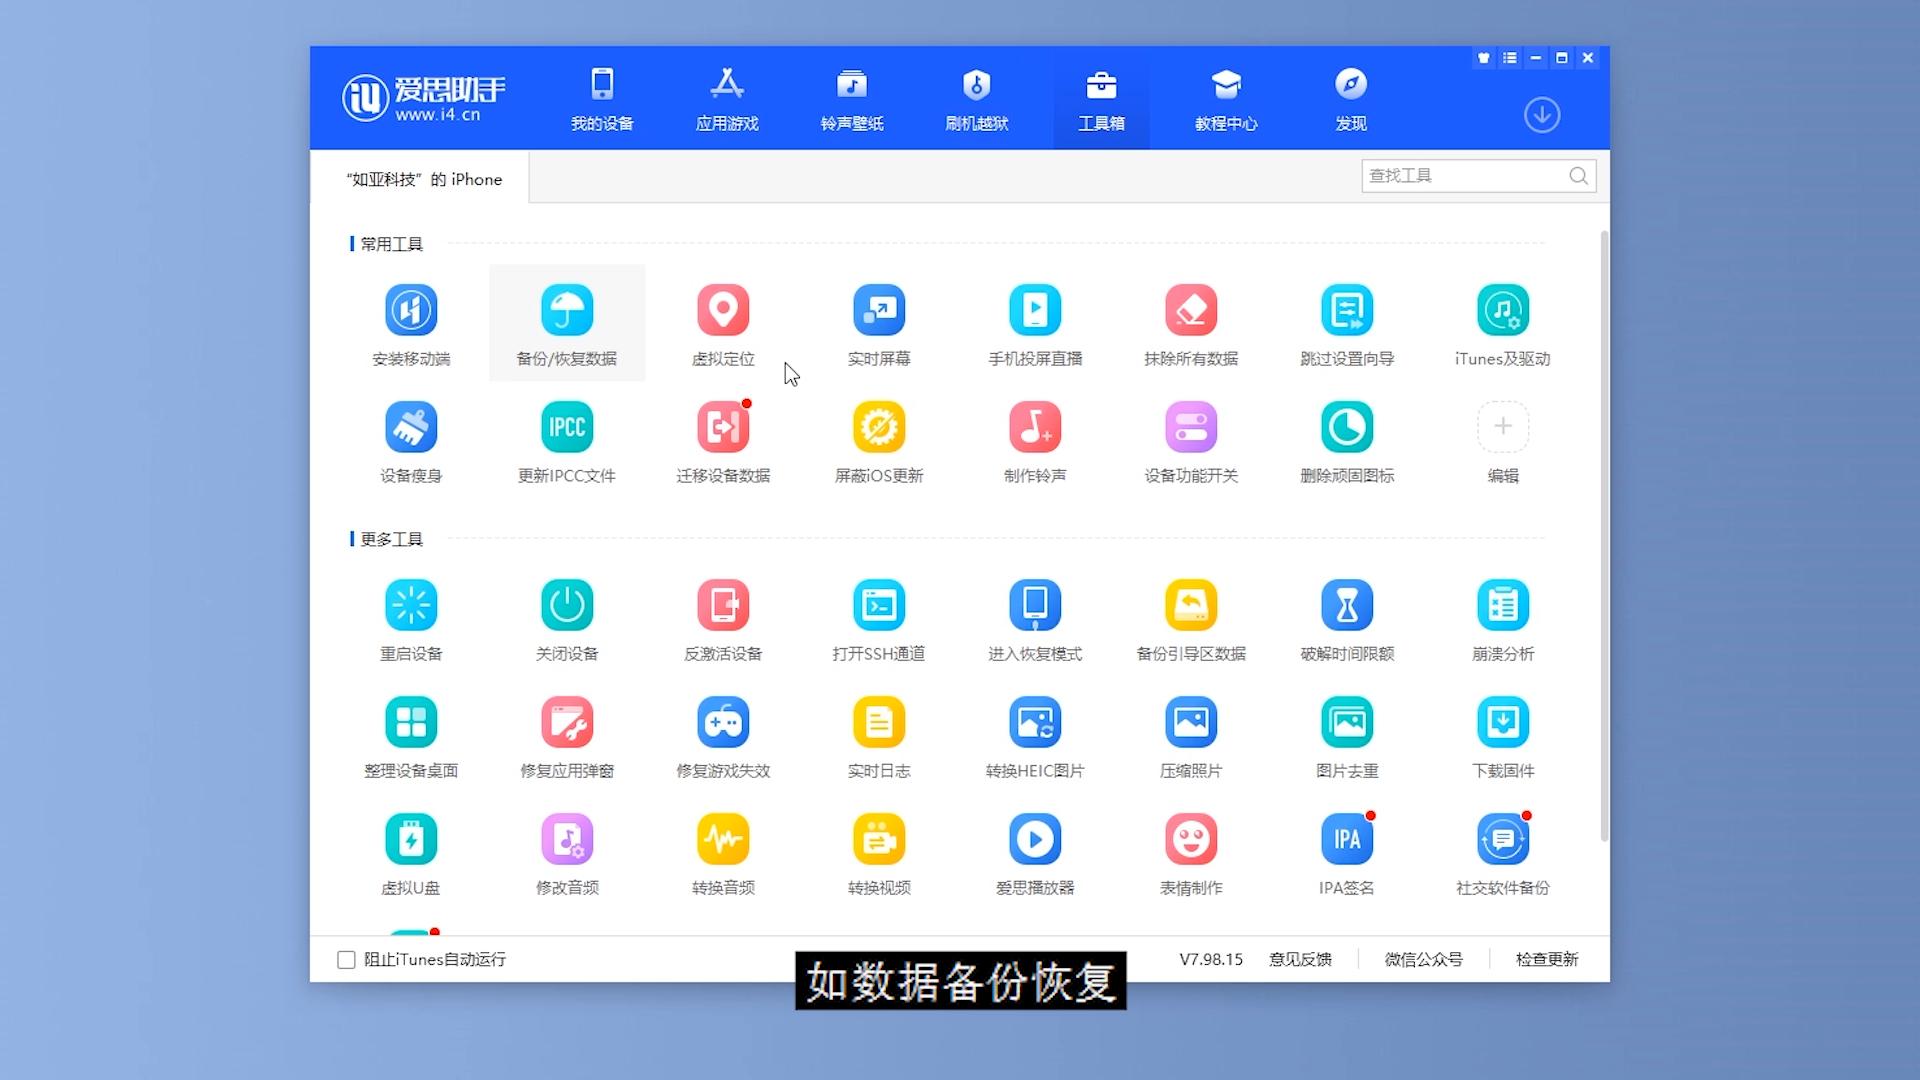Open the 抹除所有数据 erase tool
This screenshot has width=1920, height=1080.
[x=1191, y=322]
